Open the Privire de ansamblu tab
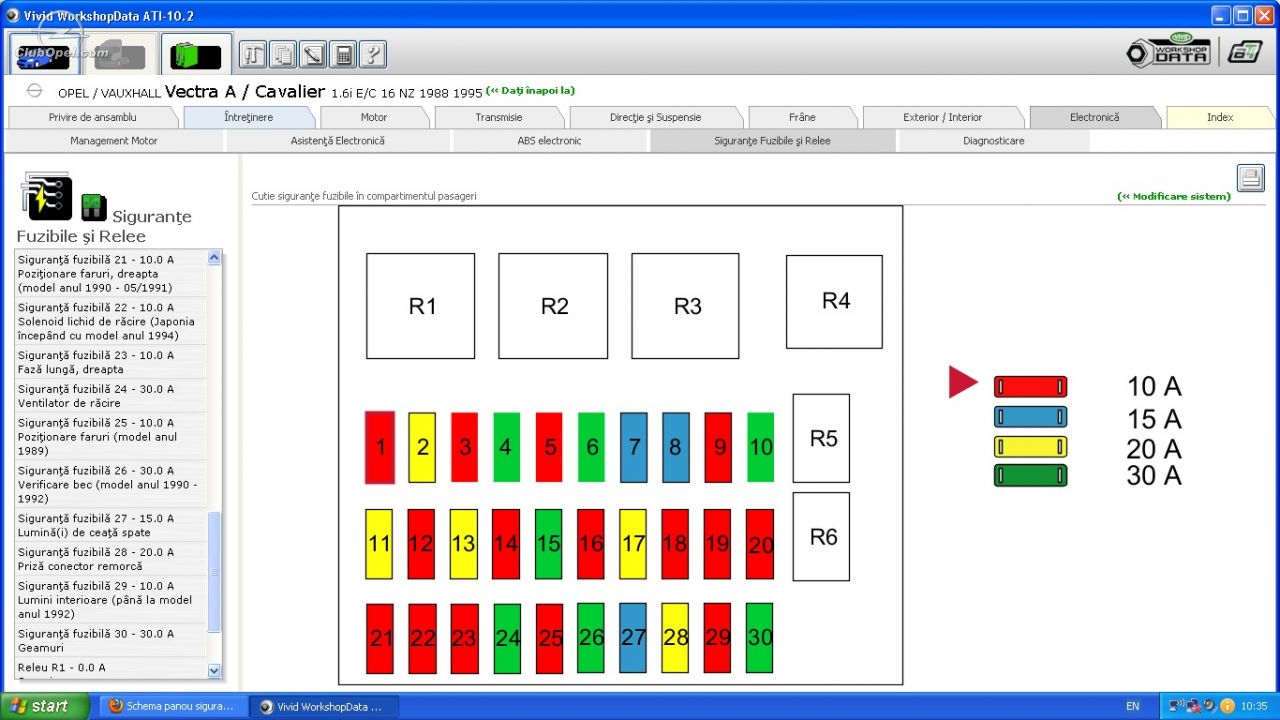The height and width of the screenshot is (720, 1280). tap(93, 117)
